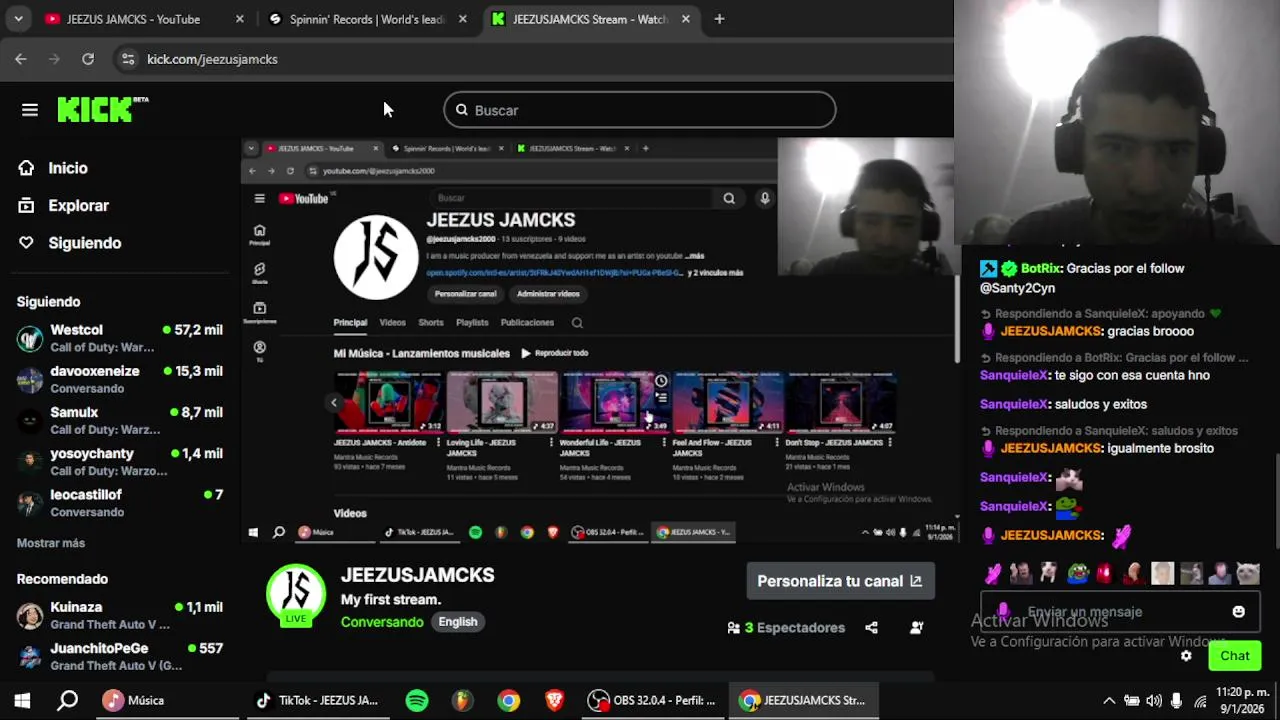The width and height of the screenshot is (1280, 720).
Task: Click the Personaliza tu canal button
Action: click(x=840, y=581)
